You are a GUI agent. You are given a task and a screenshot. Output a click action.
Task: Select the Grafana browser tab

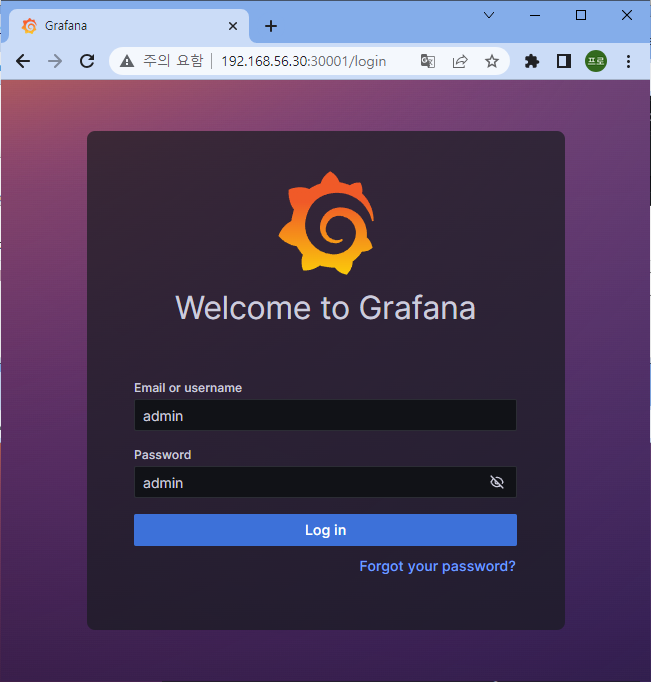click(x=129, y=26)
